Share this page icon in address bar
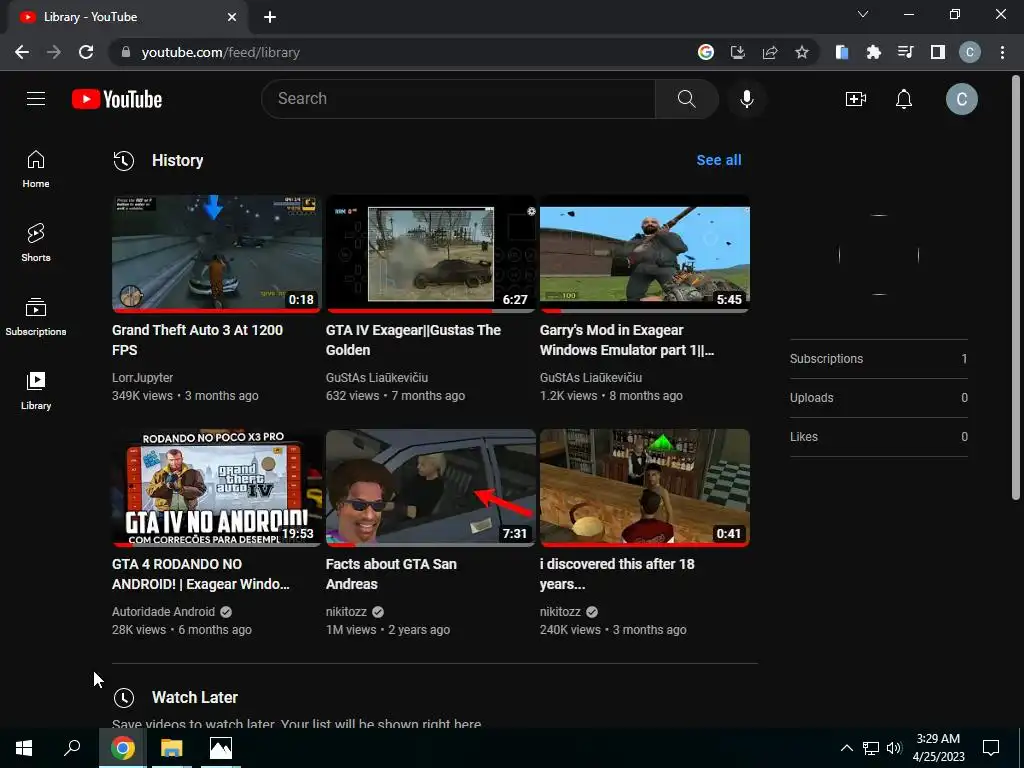1024x768 pixels. pyautogui.click(x=770, y=52)
